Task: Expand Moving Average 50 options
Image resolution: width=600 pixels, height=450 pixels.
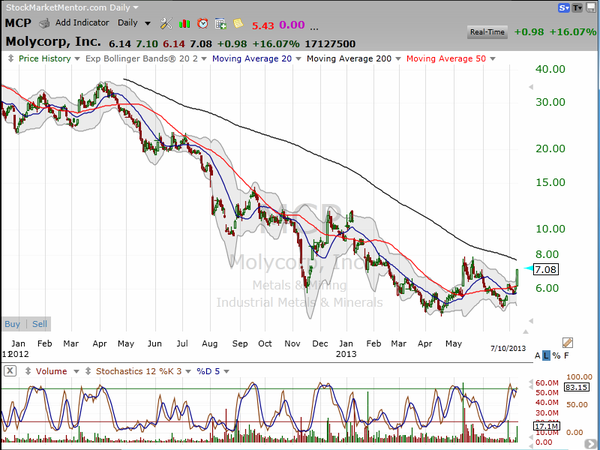Action: coord(493,59)
